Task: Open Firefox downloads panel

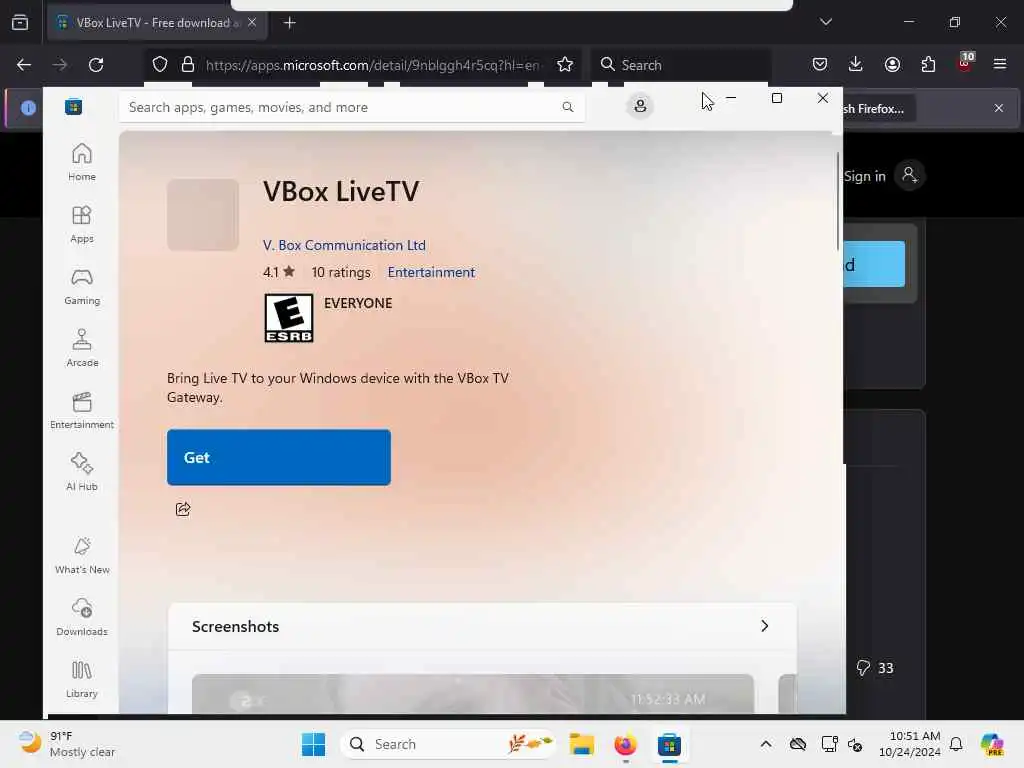Action: [856, 65]
